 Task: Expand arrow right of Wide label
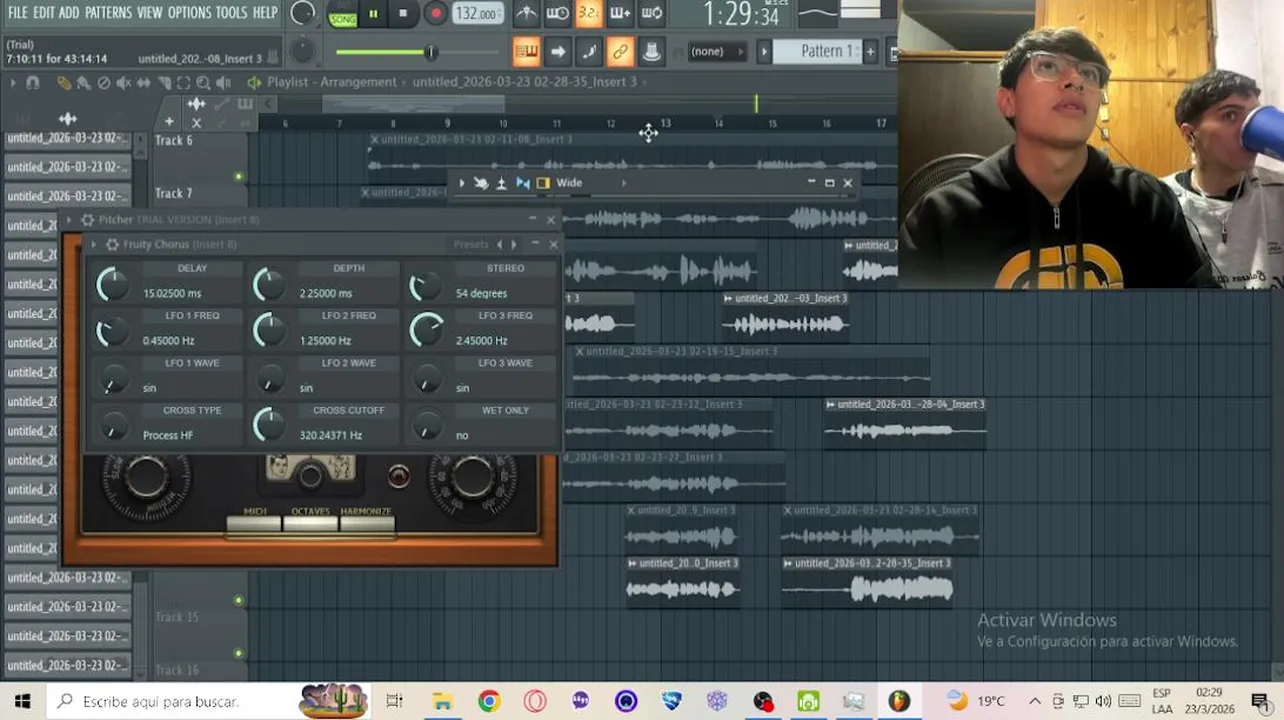pyautogui.click(x=625, y=183)
